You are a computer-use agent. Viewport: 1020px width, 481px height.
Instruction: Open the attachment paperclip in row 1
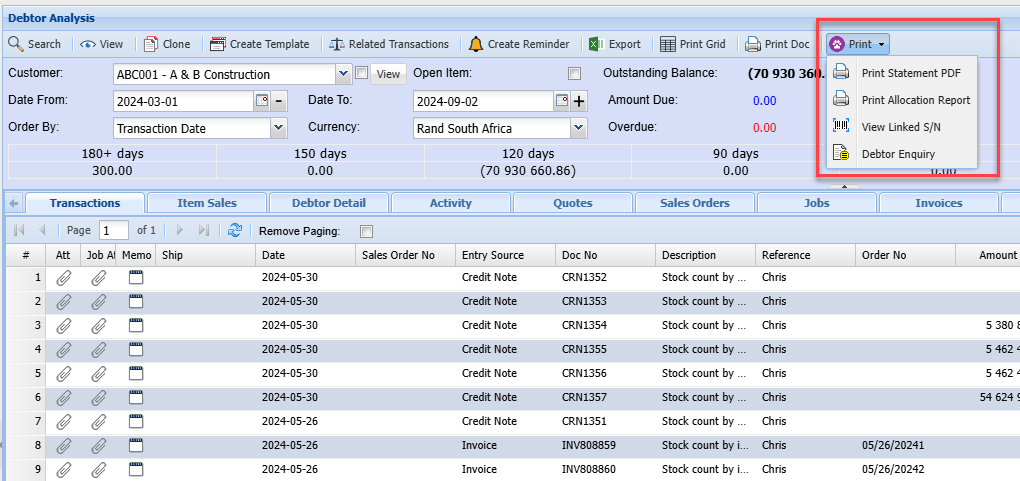click(x=64, y=277)
